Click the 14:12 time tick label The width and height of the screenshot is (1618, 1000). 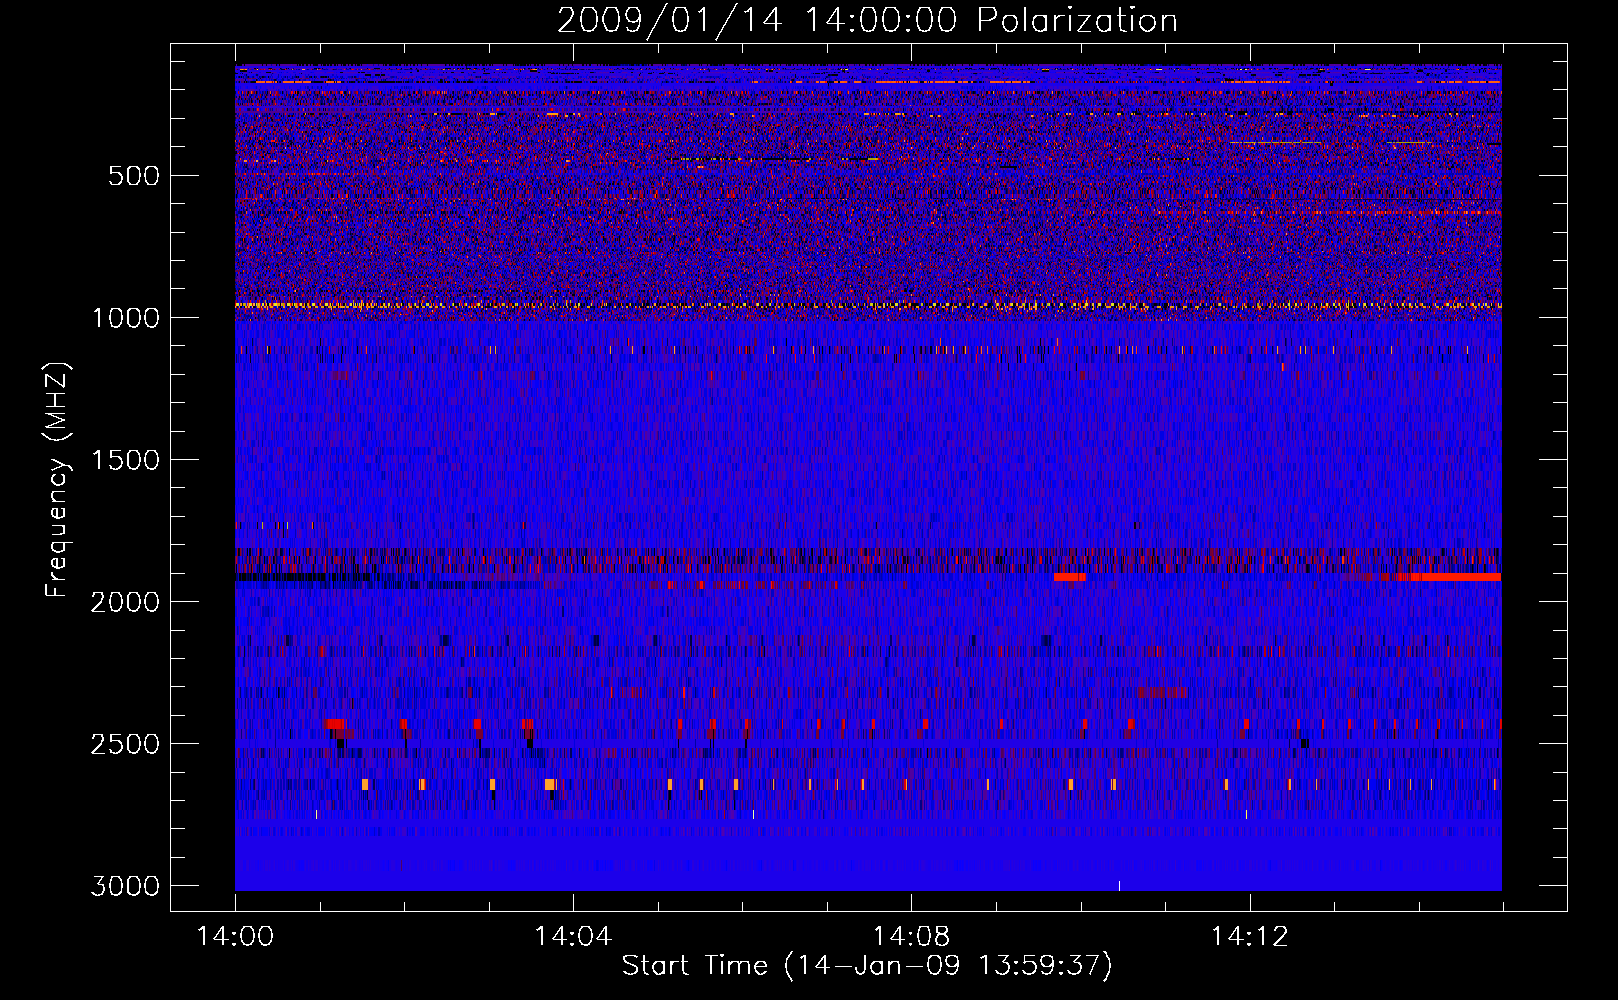coord(1249,937)
